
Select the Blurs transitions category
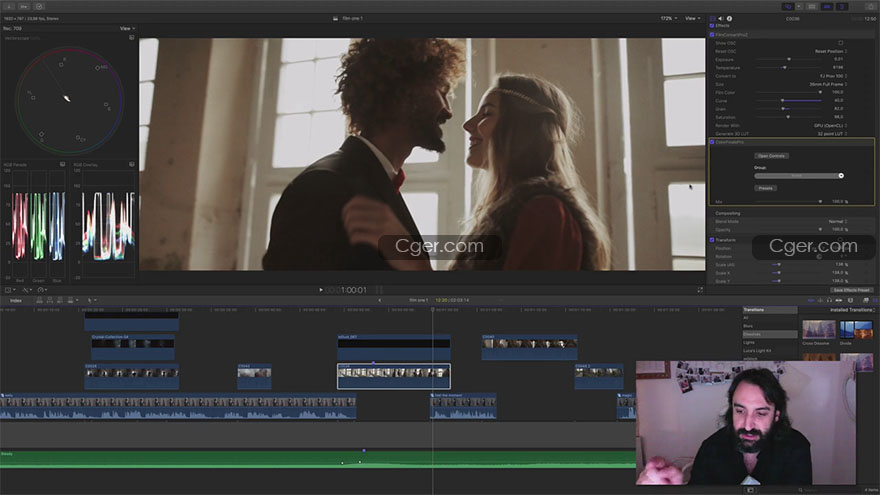coord(769,326)
